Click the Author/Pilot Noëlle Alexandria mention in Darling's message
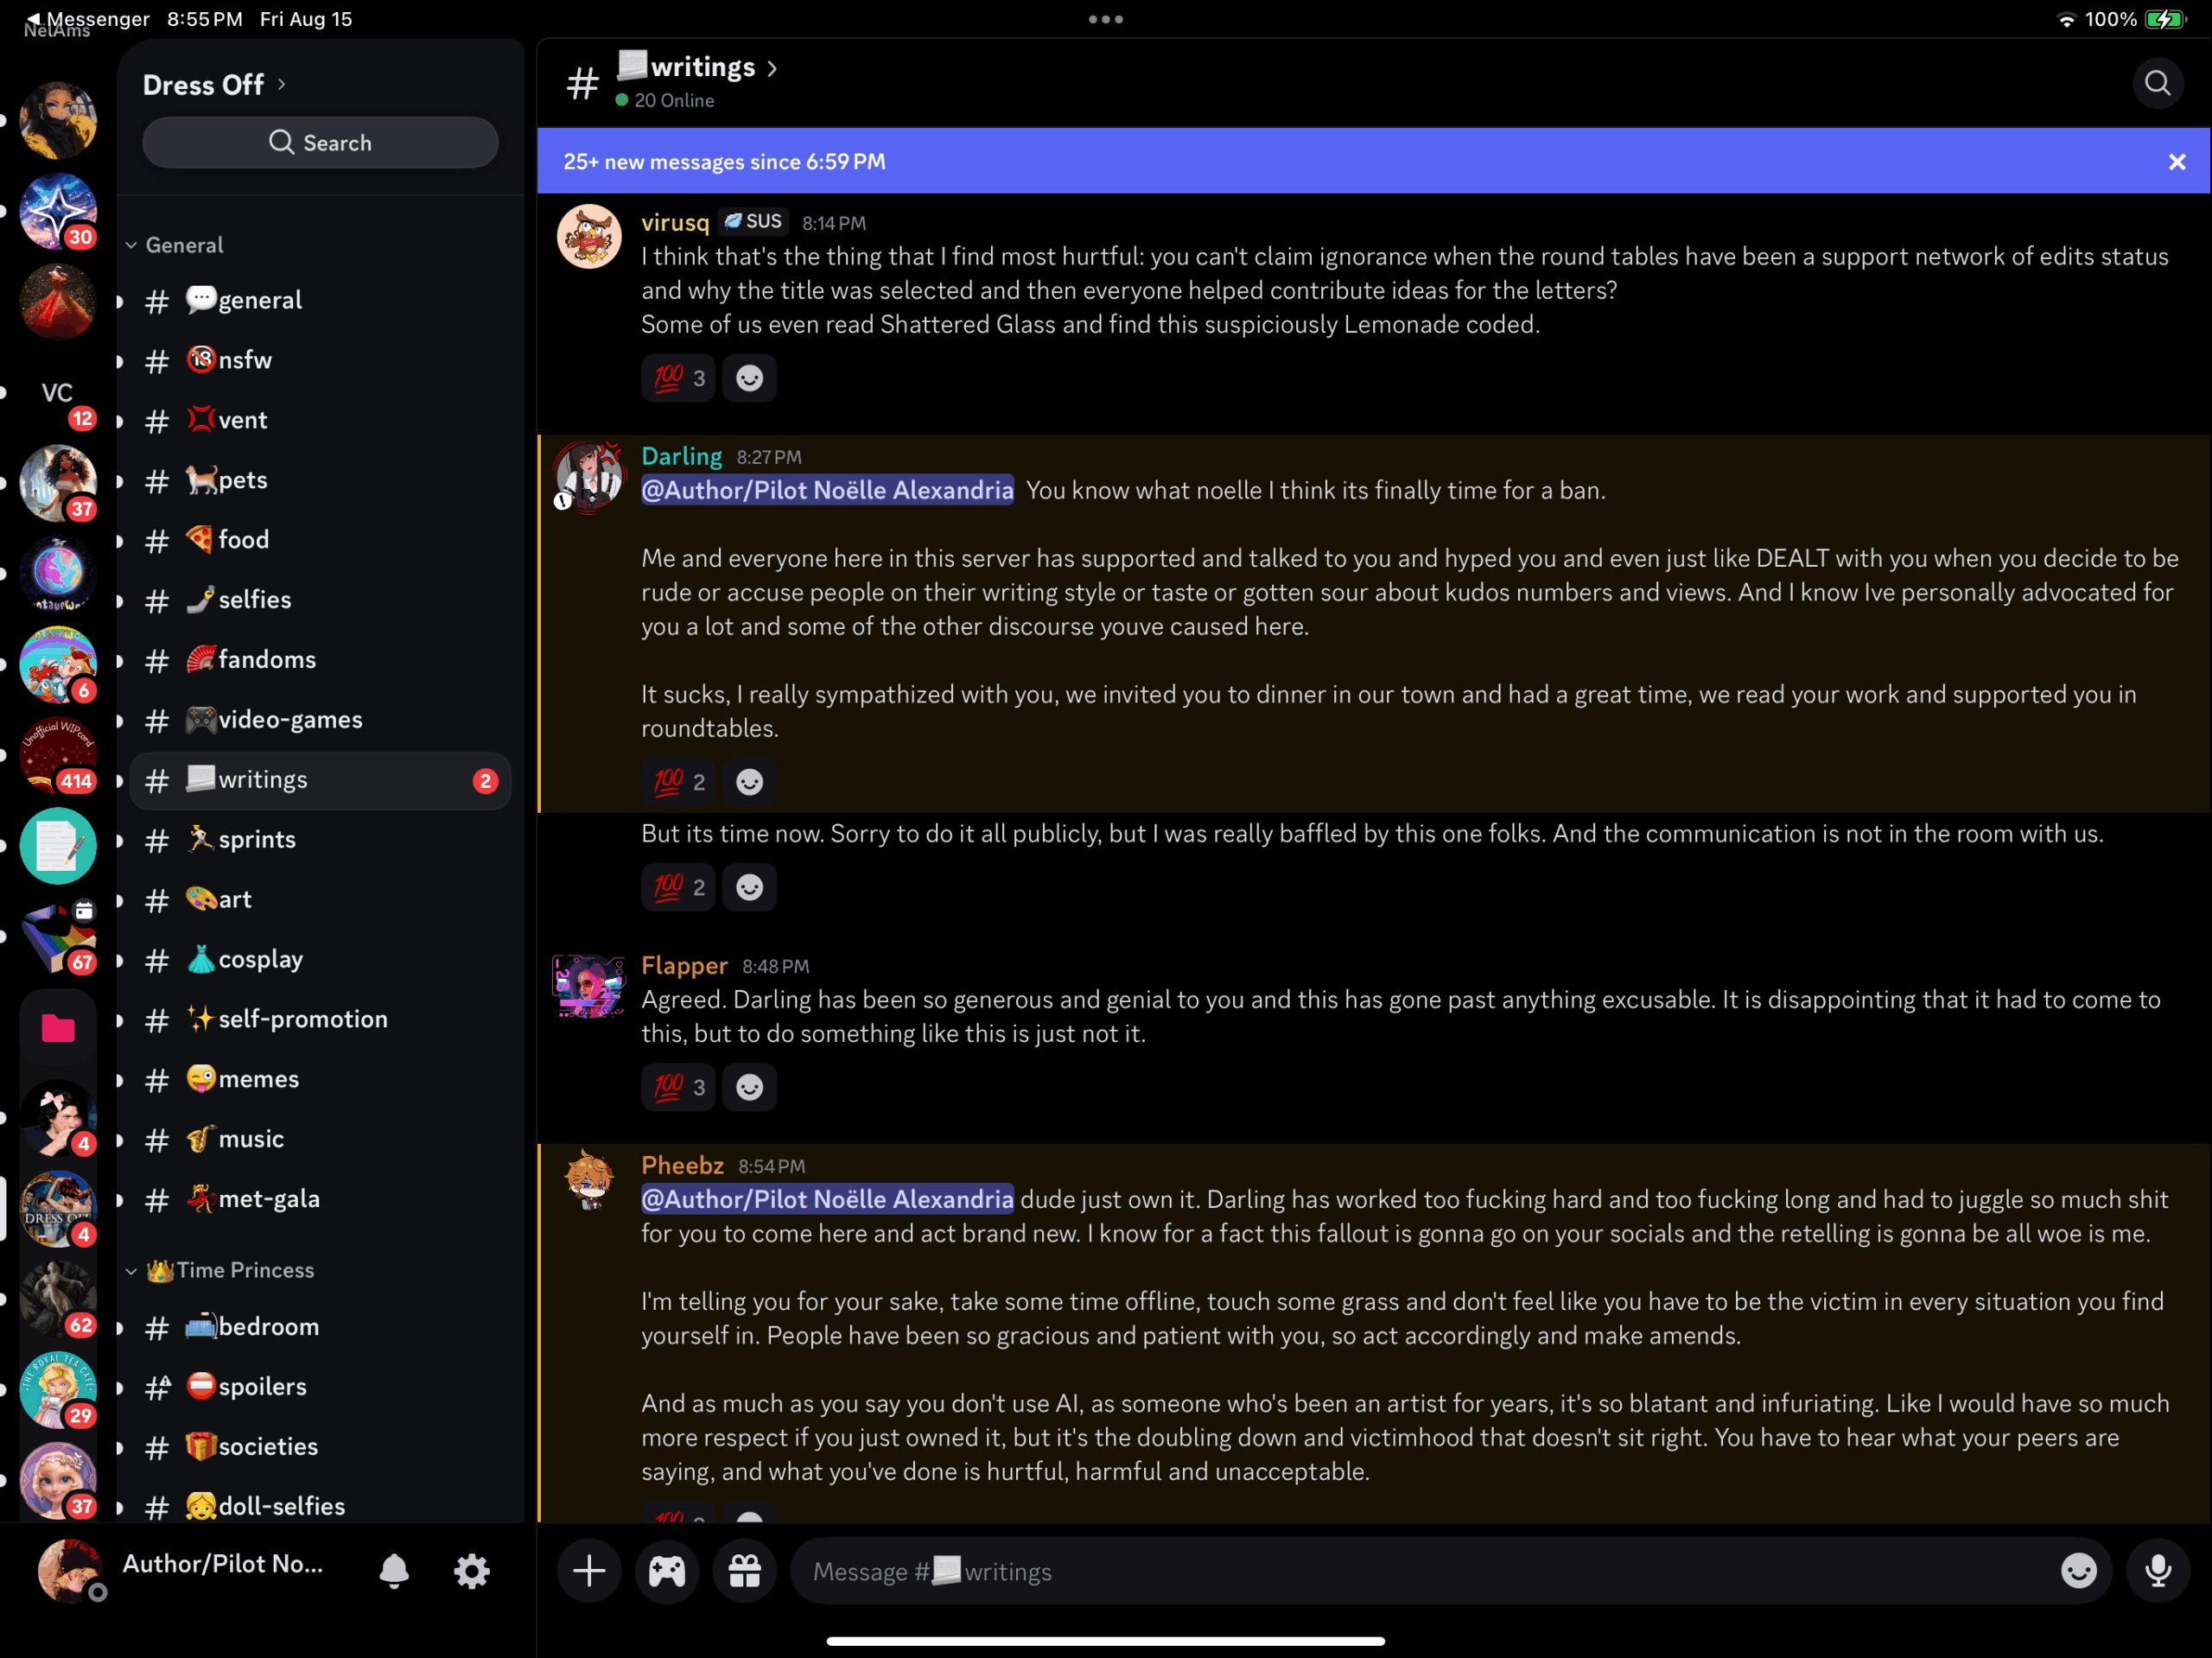Image resolution: width=2212 pixels, height=1658 pixels. (x=827, y=490)
